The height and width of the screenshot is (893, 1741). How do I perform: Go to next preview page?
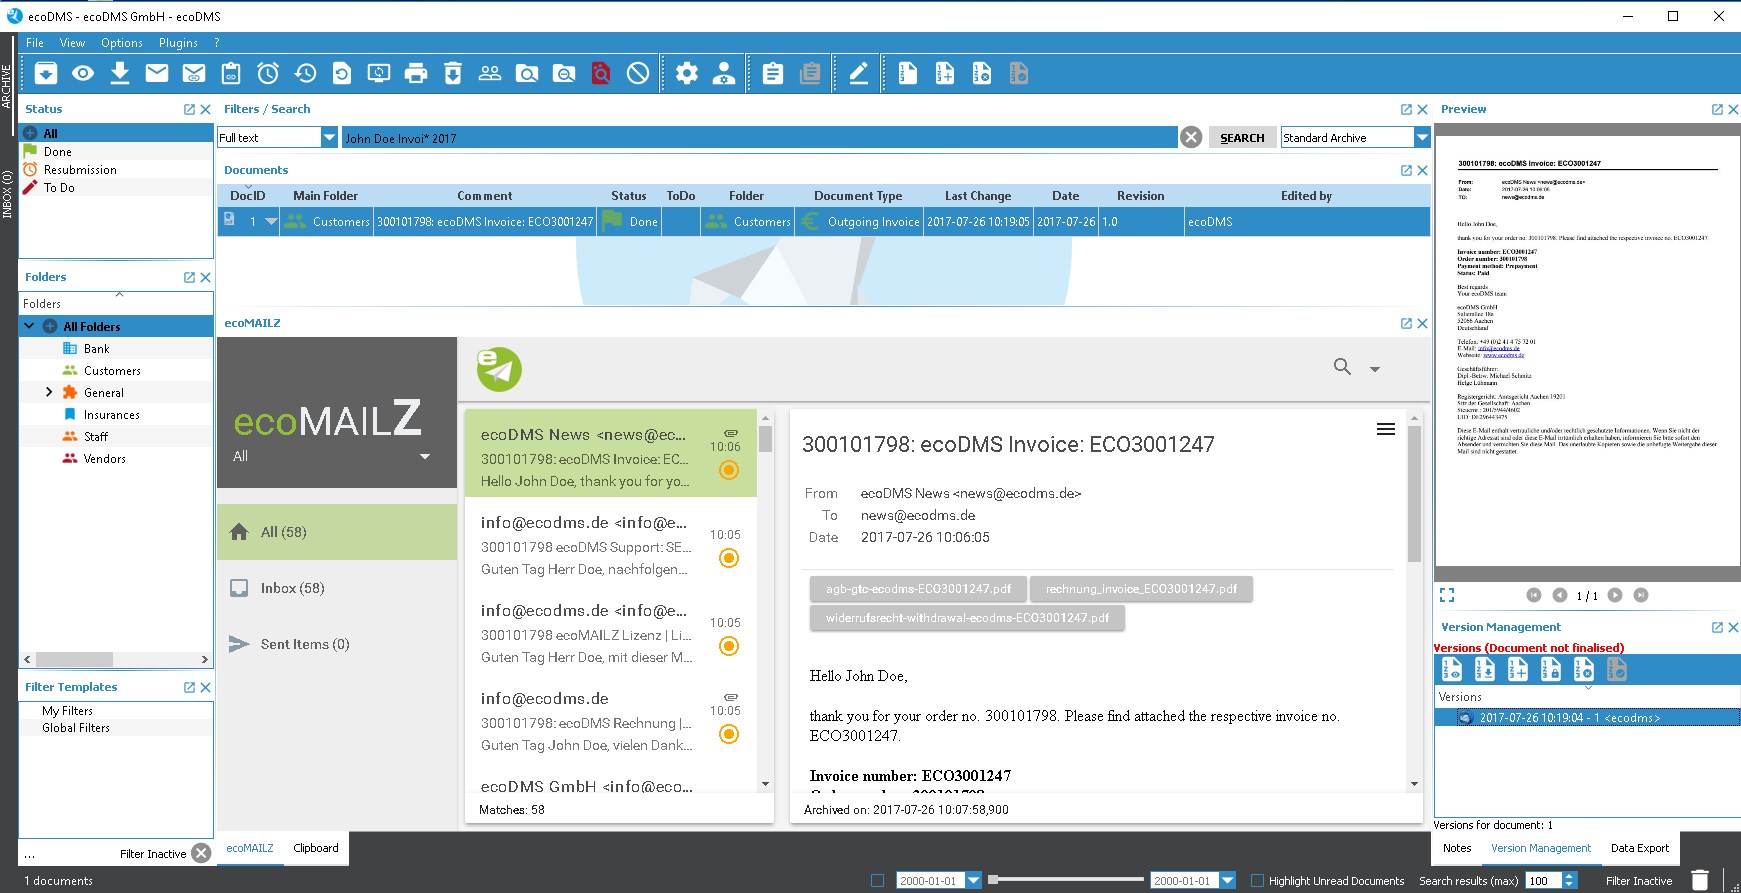click(x=1615, y=595)
